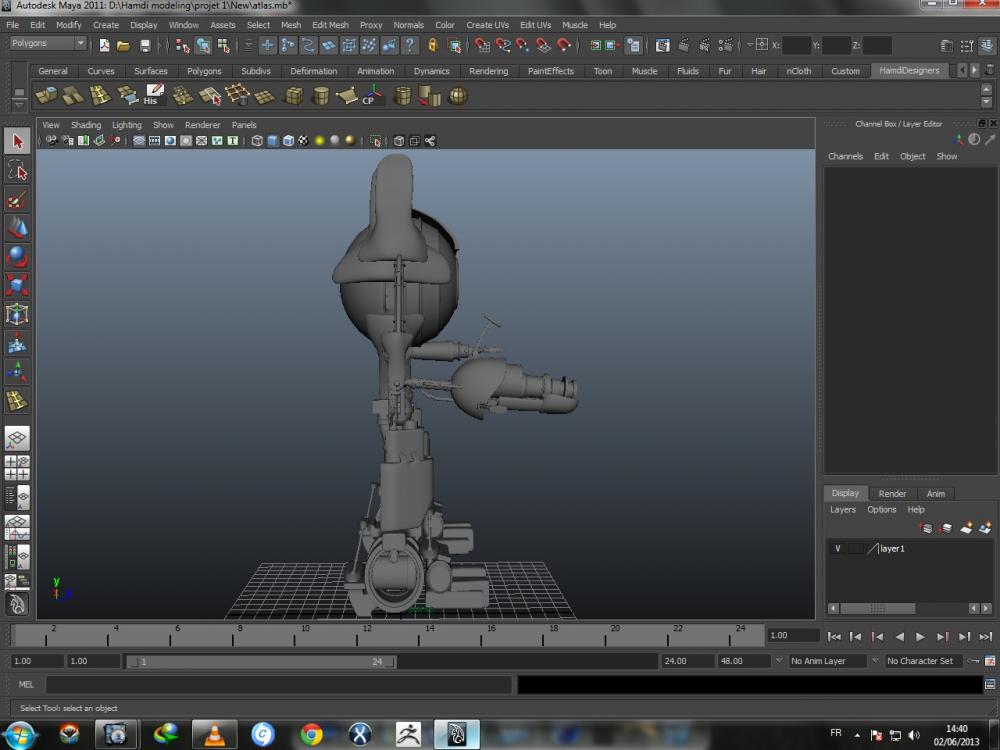
Task: Open the Edit Mesh menu
Action: (330, 25)
